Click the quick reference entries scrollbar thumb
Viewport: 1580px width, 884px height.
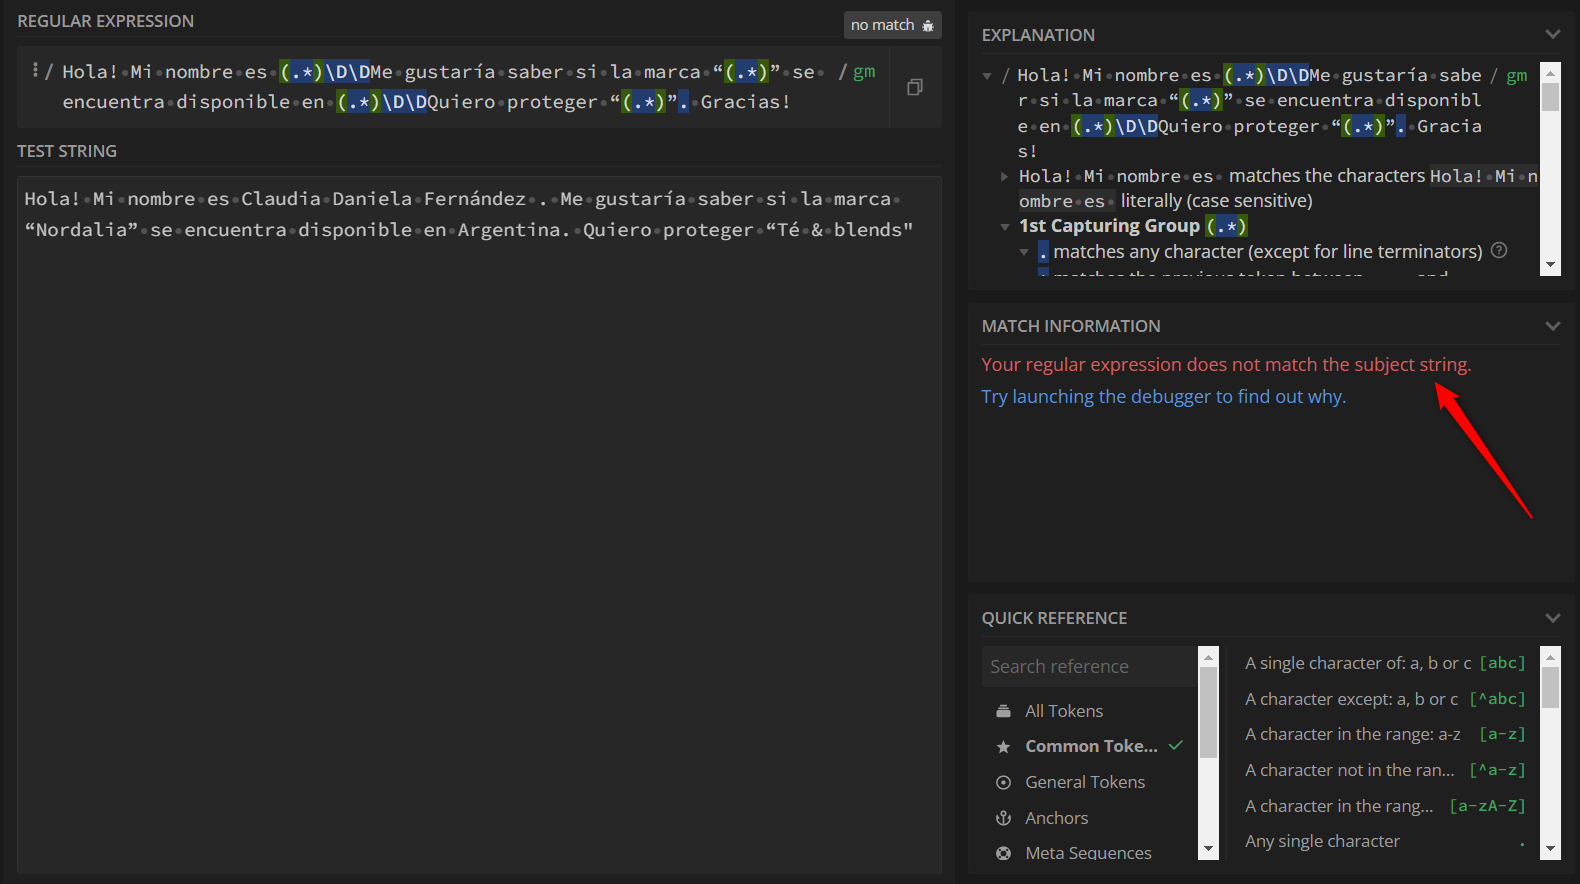pyautogui.click(x=1550, y=687)
